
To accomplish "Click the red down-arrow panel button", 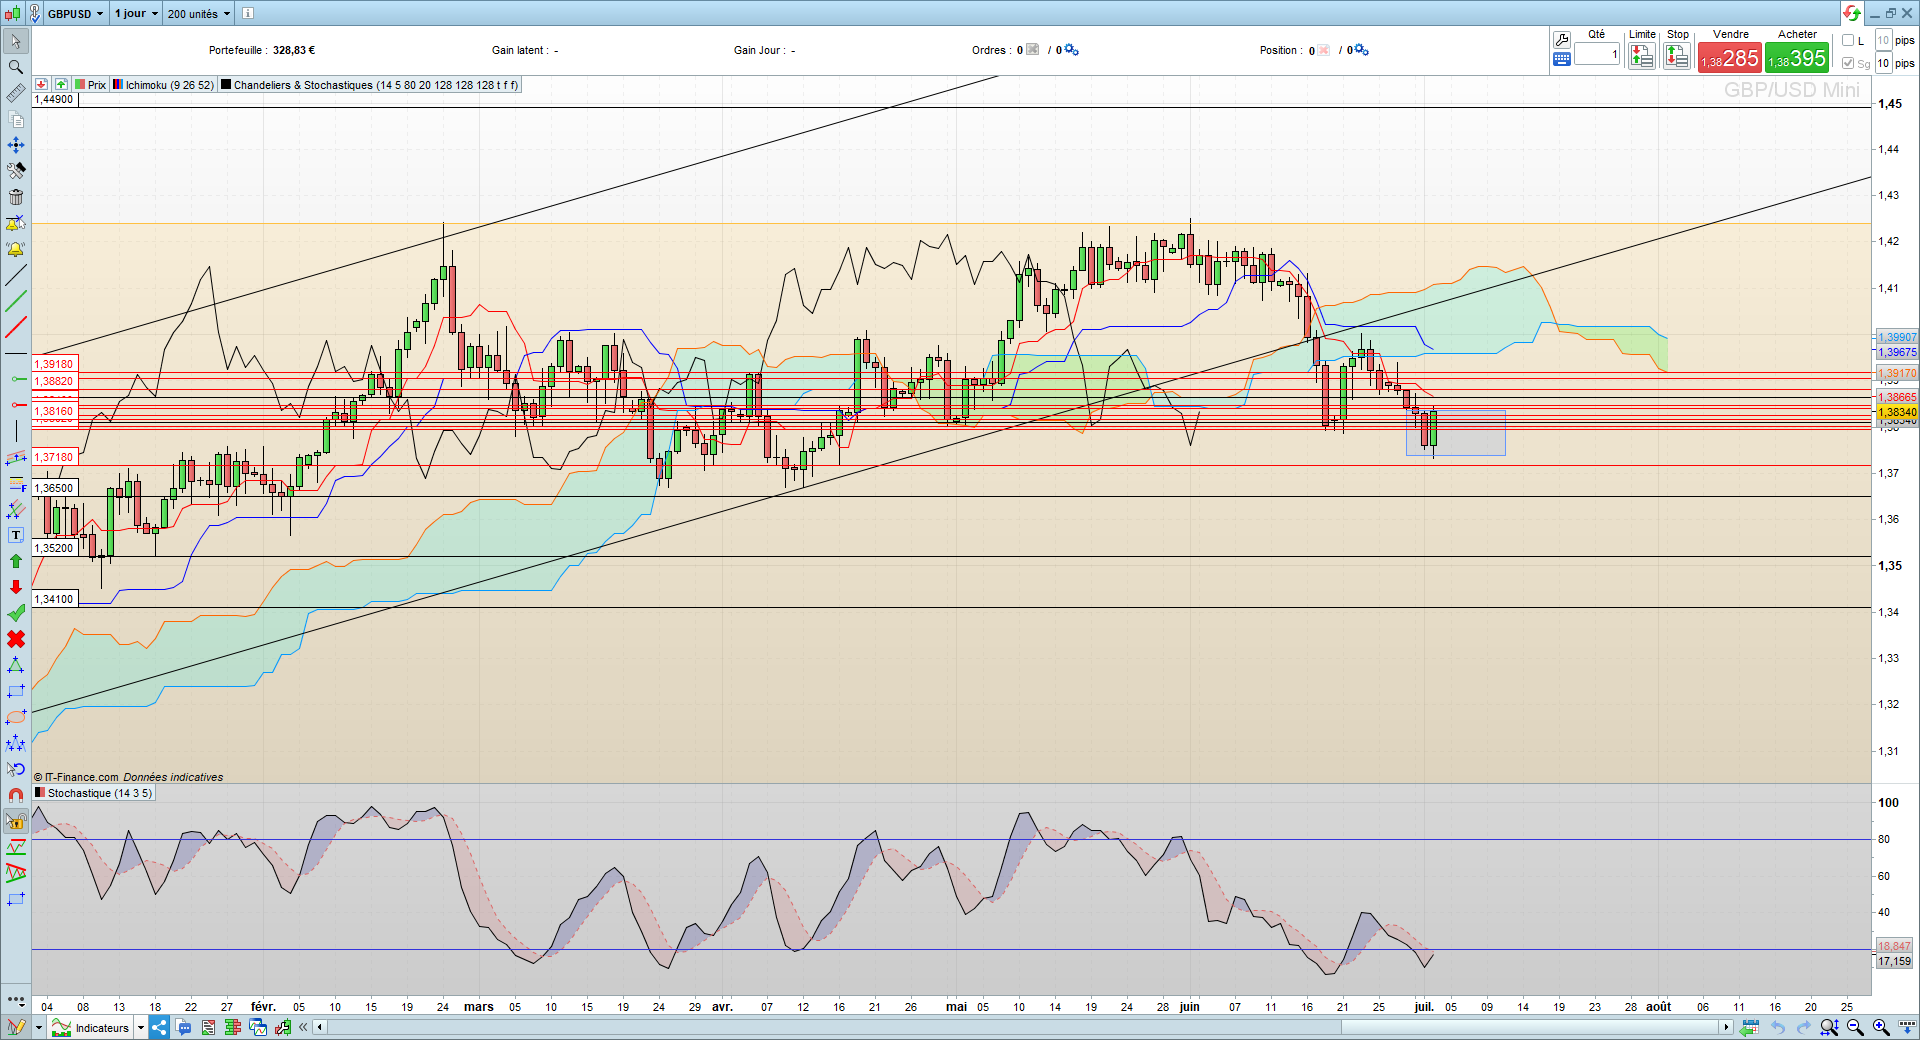I will pyautogui.click(x=42, y=85).
